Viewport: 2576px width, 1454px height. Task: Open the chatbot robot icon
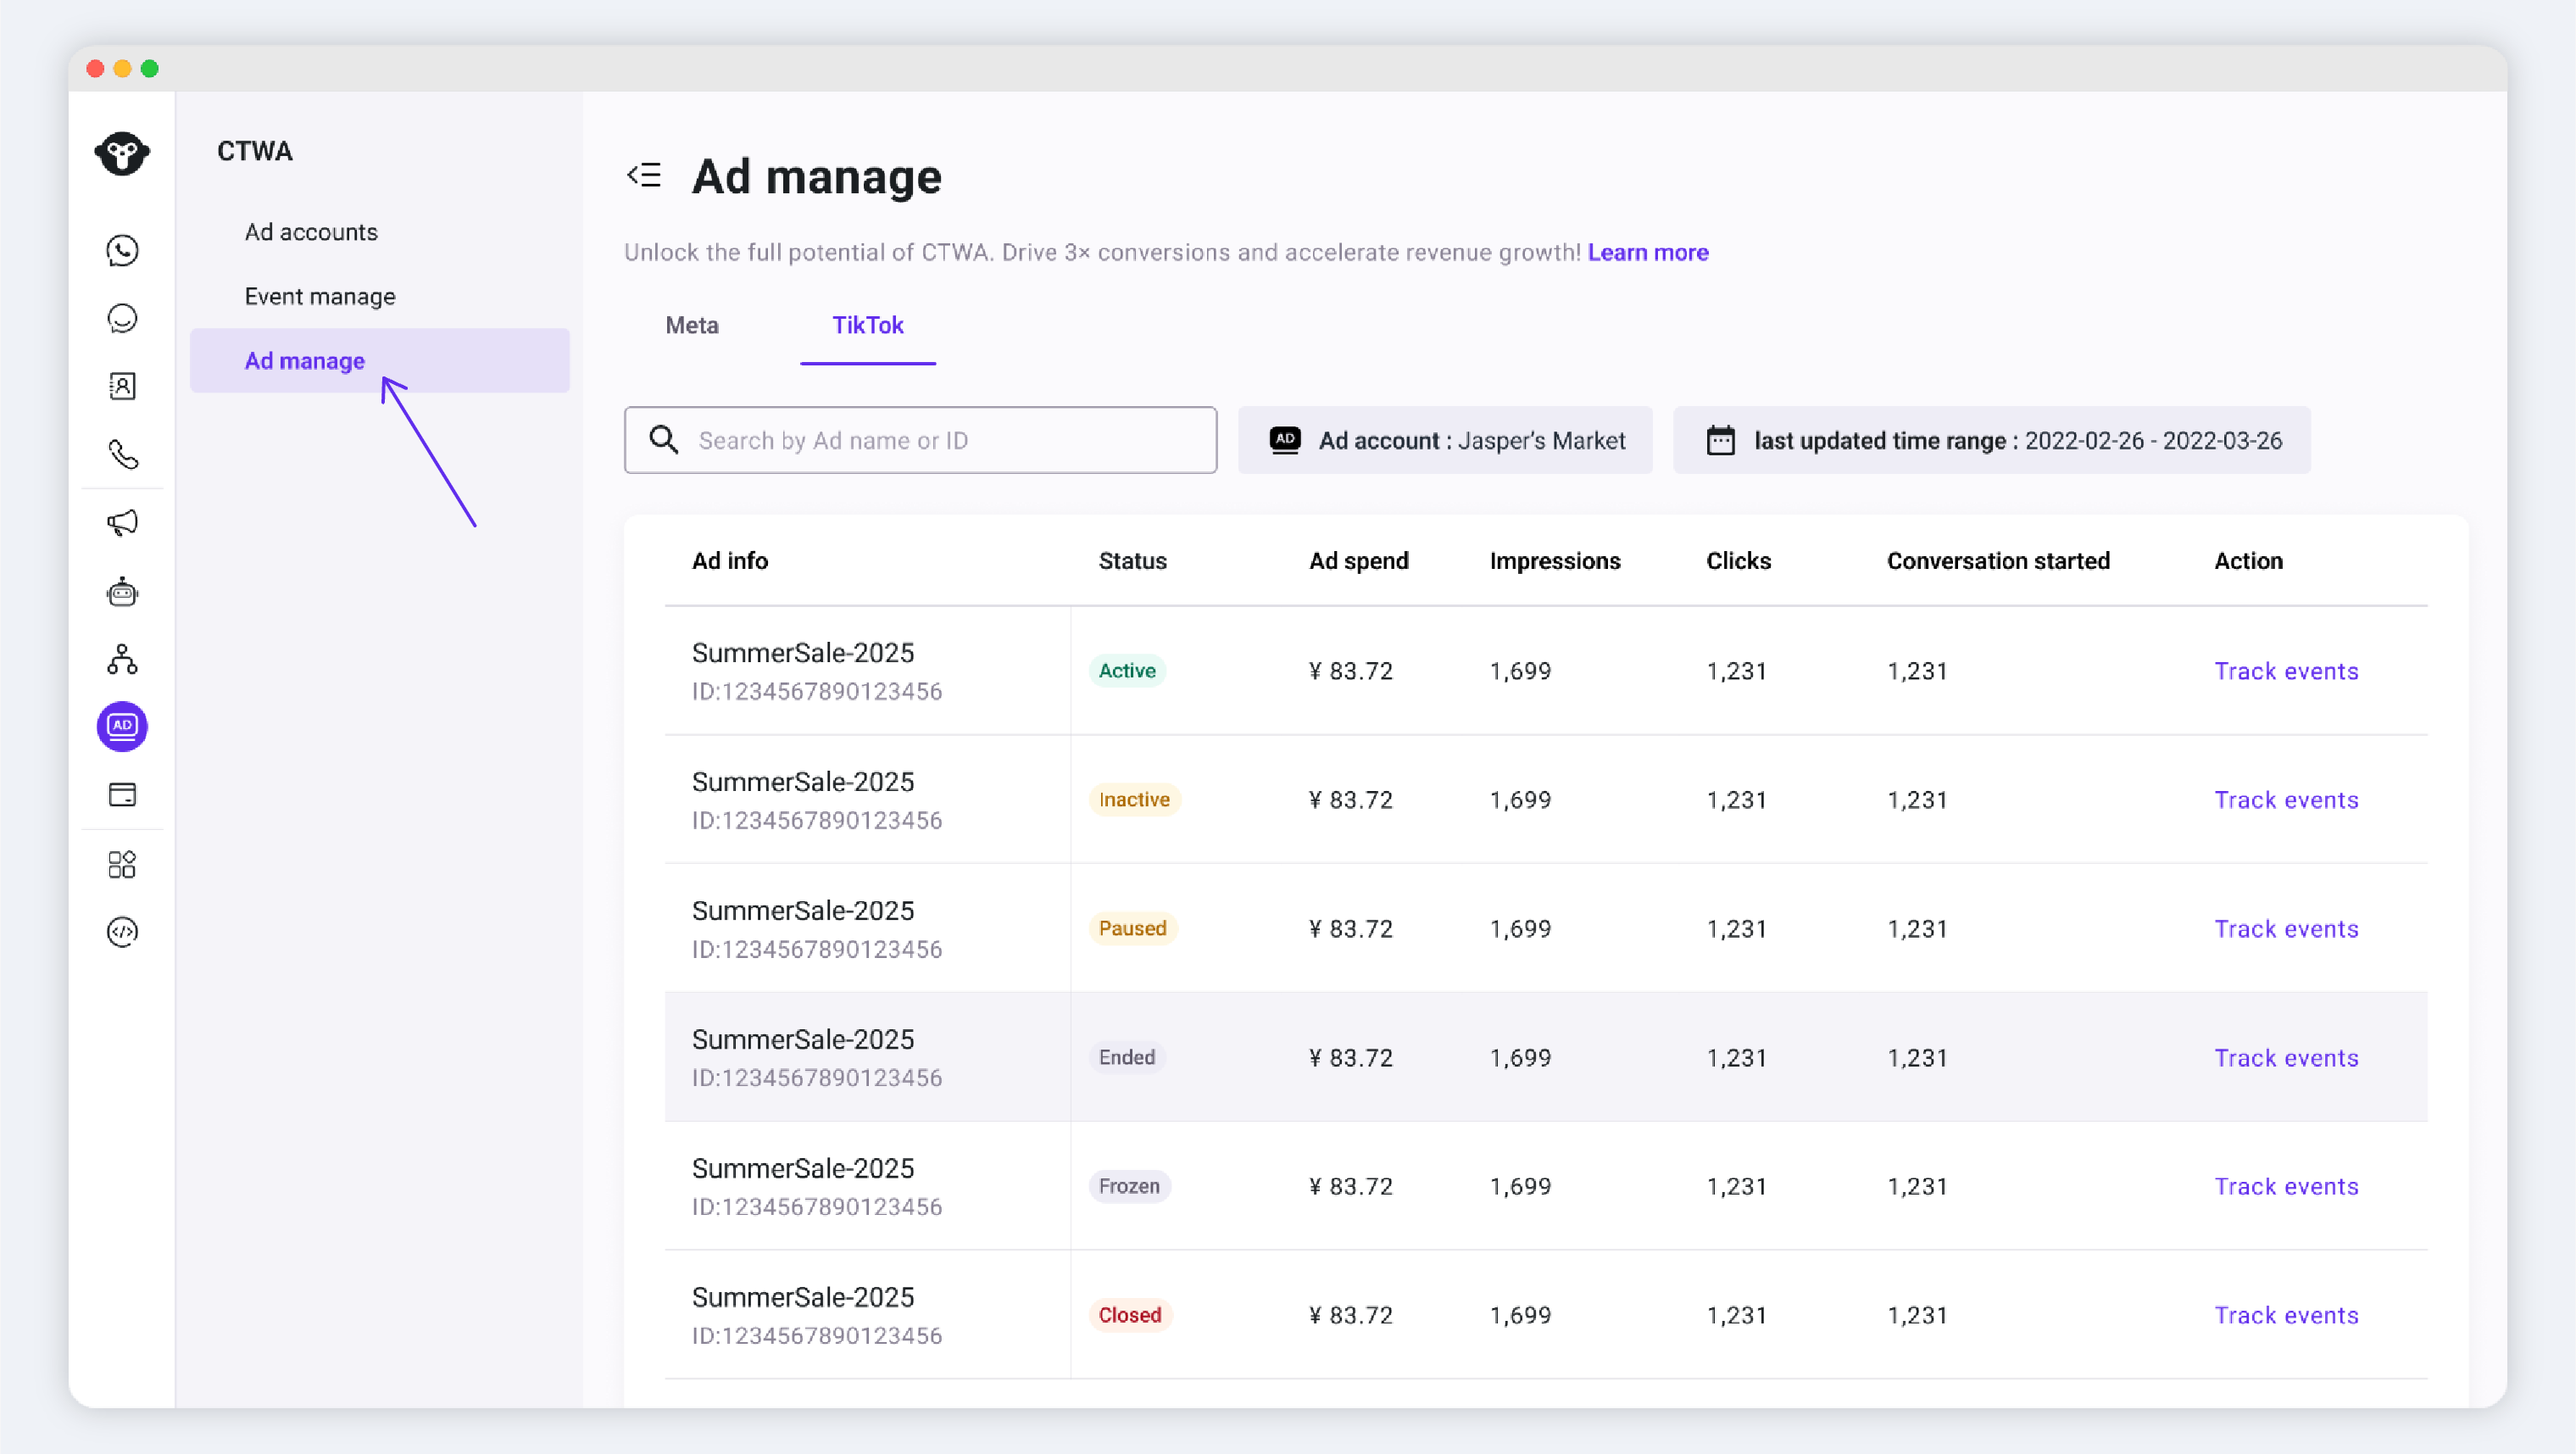point(122,591)
